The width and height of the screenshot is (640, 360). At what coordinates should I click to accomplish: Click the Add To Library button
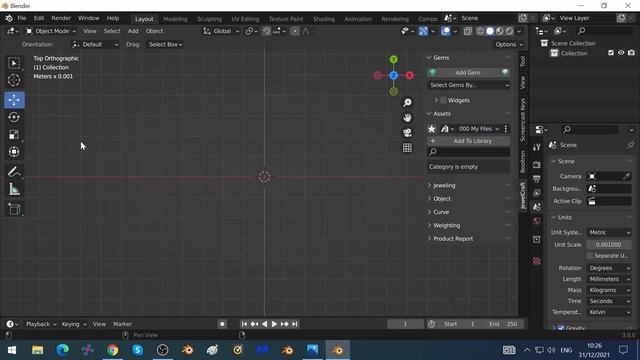pos(469,141)
